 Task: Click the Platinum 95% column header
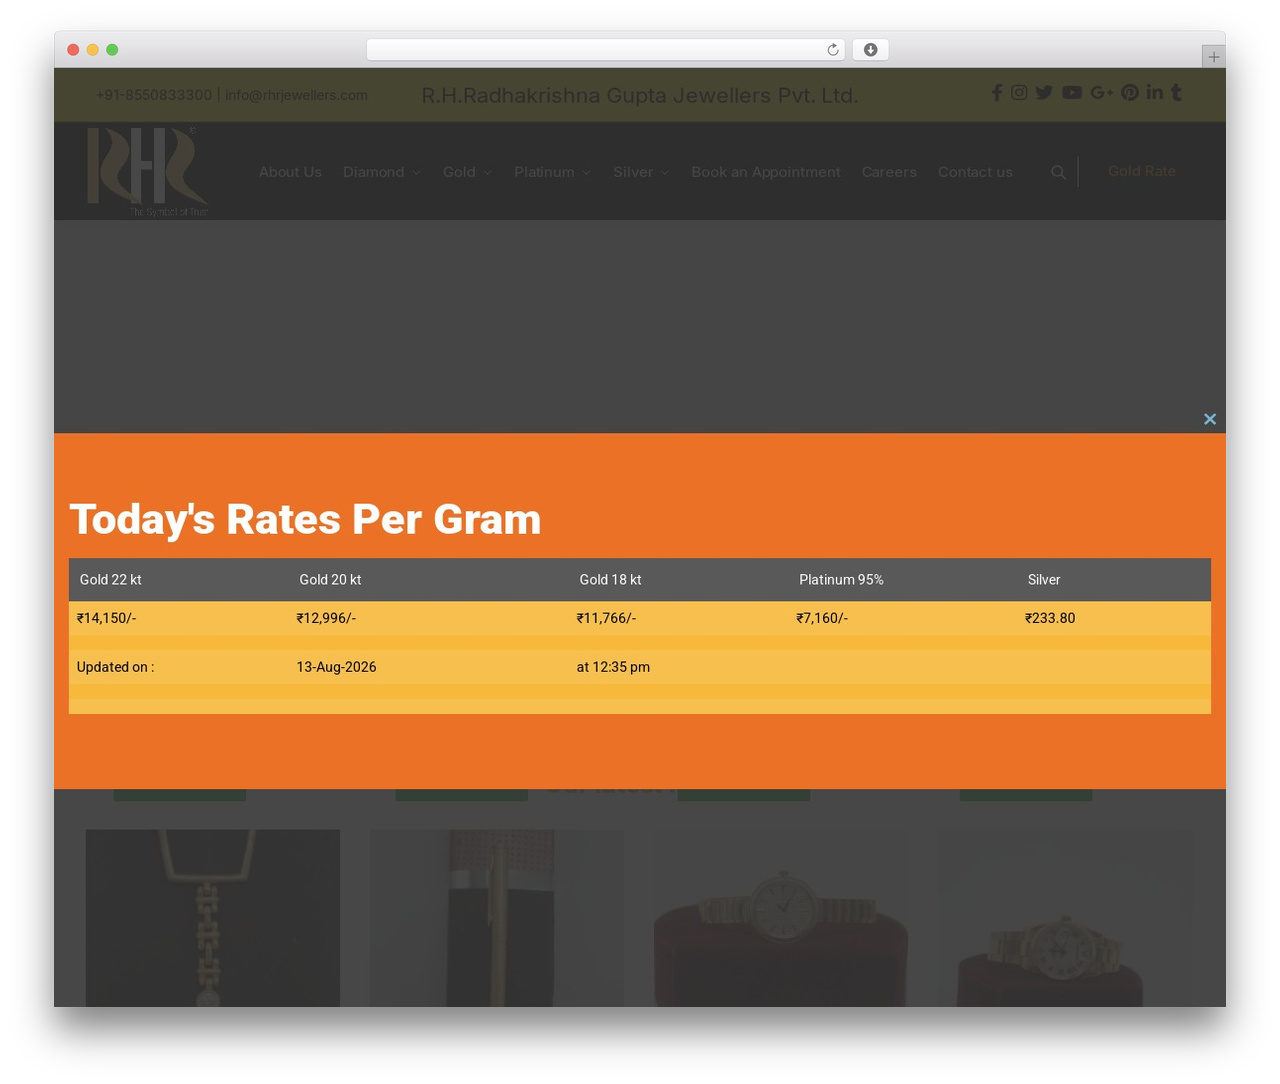coord(841,580)
